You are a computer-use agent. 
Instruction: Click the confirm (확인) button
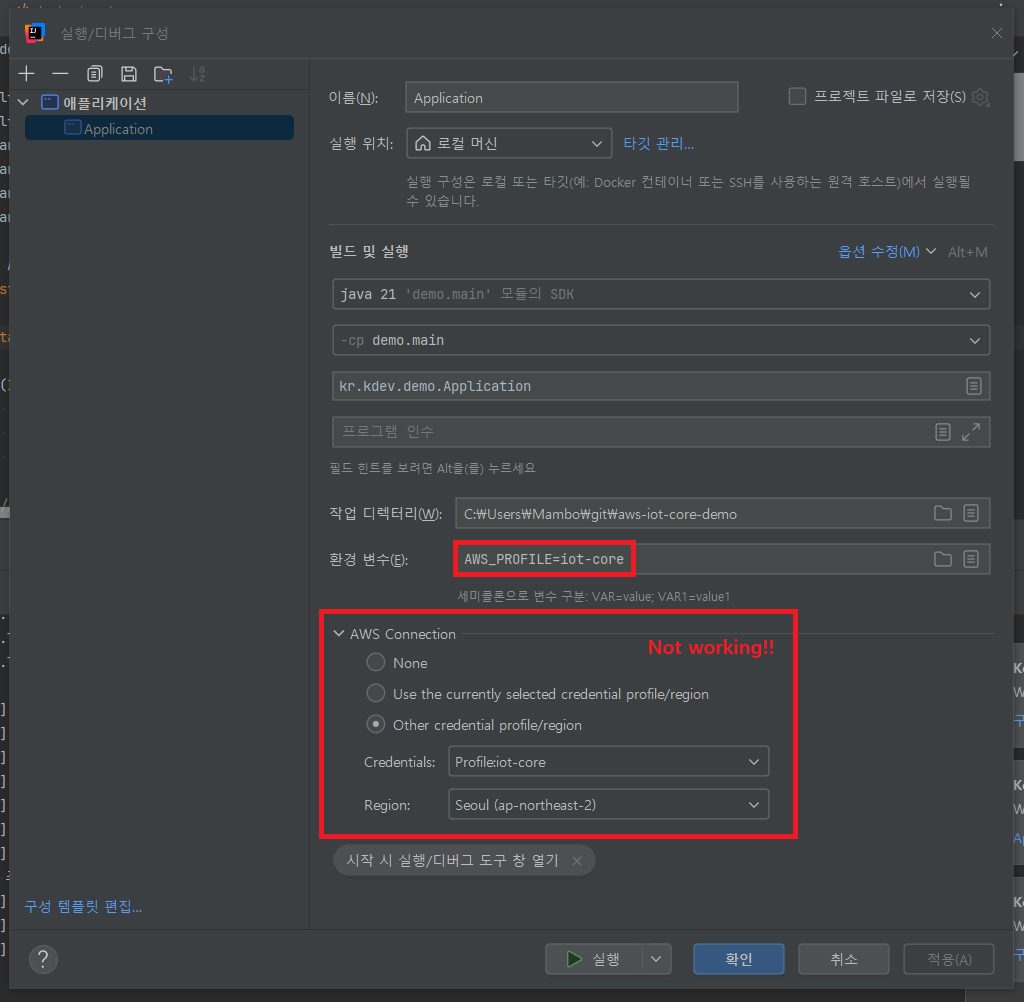(738, 960)
